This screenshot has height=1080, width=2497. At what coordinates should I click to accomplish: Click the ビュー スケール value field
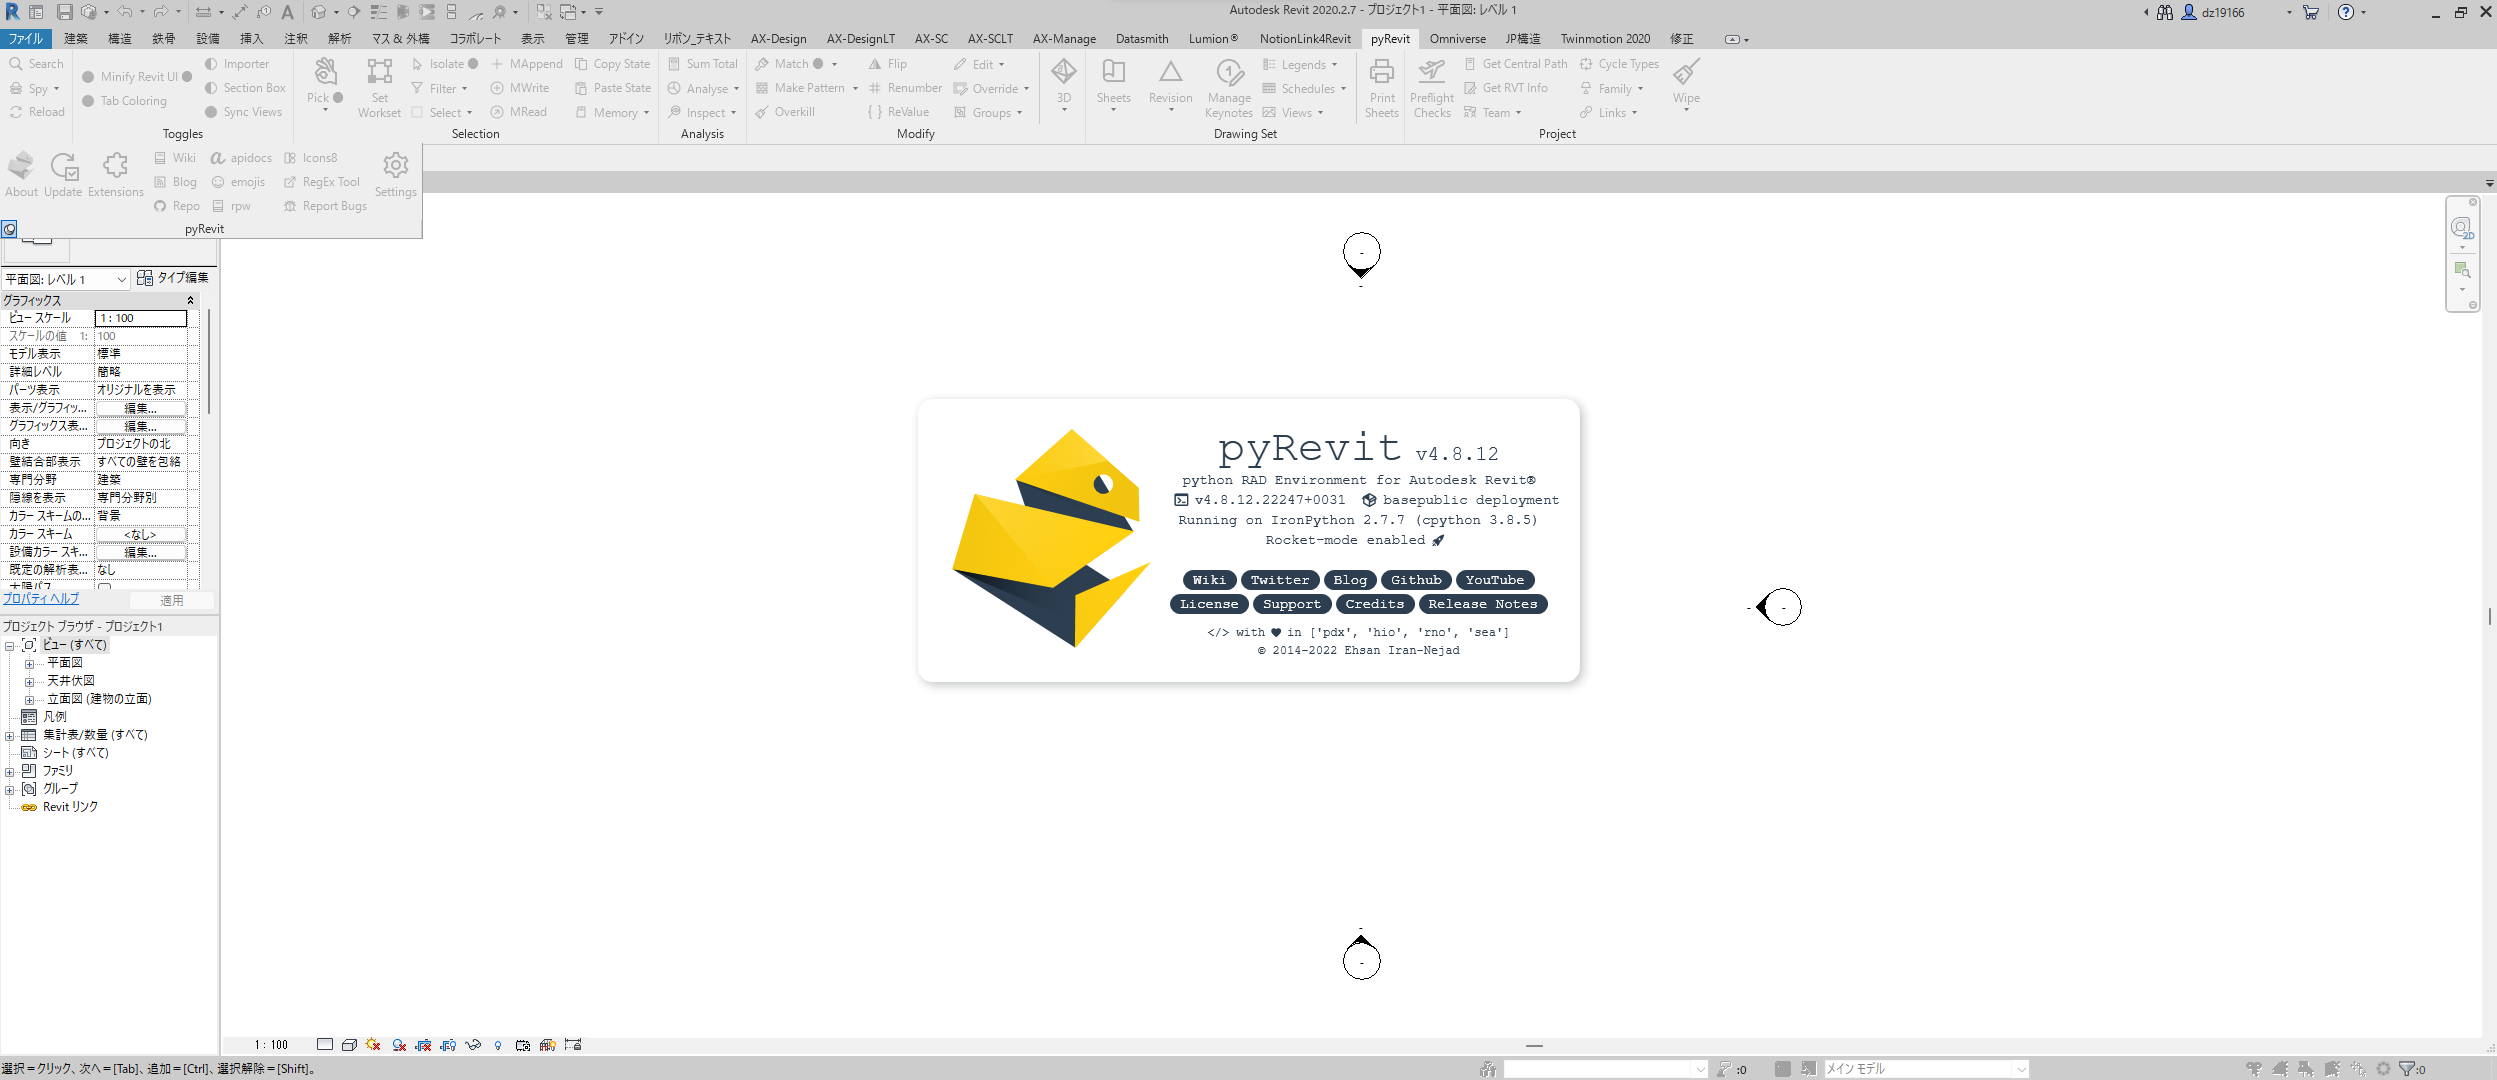(140, 318)
